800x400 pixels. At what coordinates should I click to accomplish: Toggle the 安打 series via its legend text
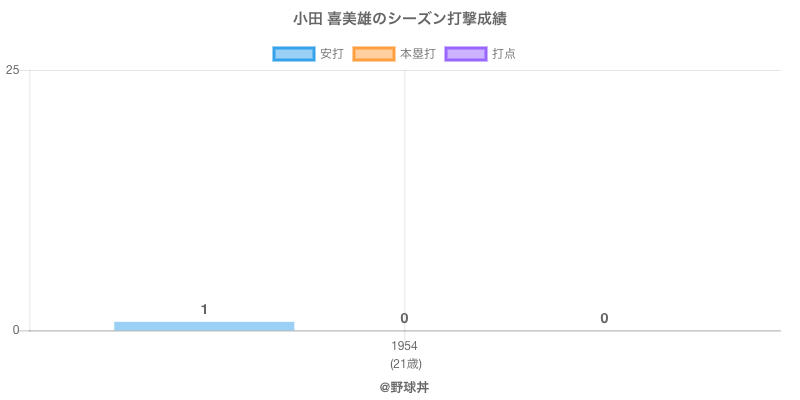[x=331, y=54]
